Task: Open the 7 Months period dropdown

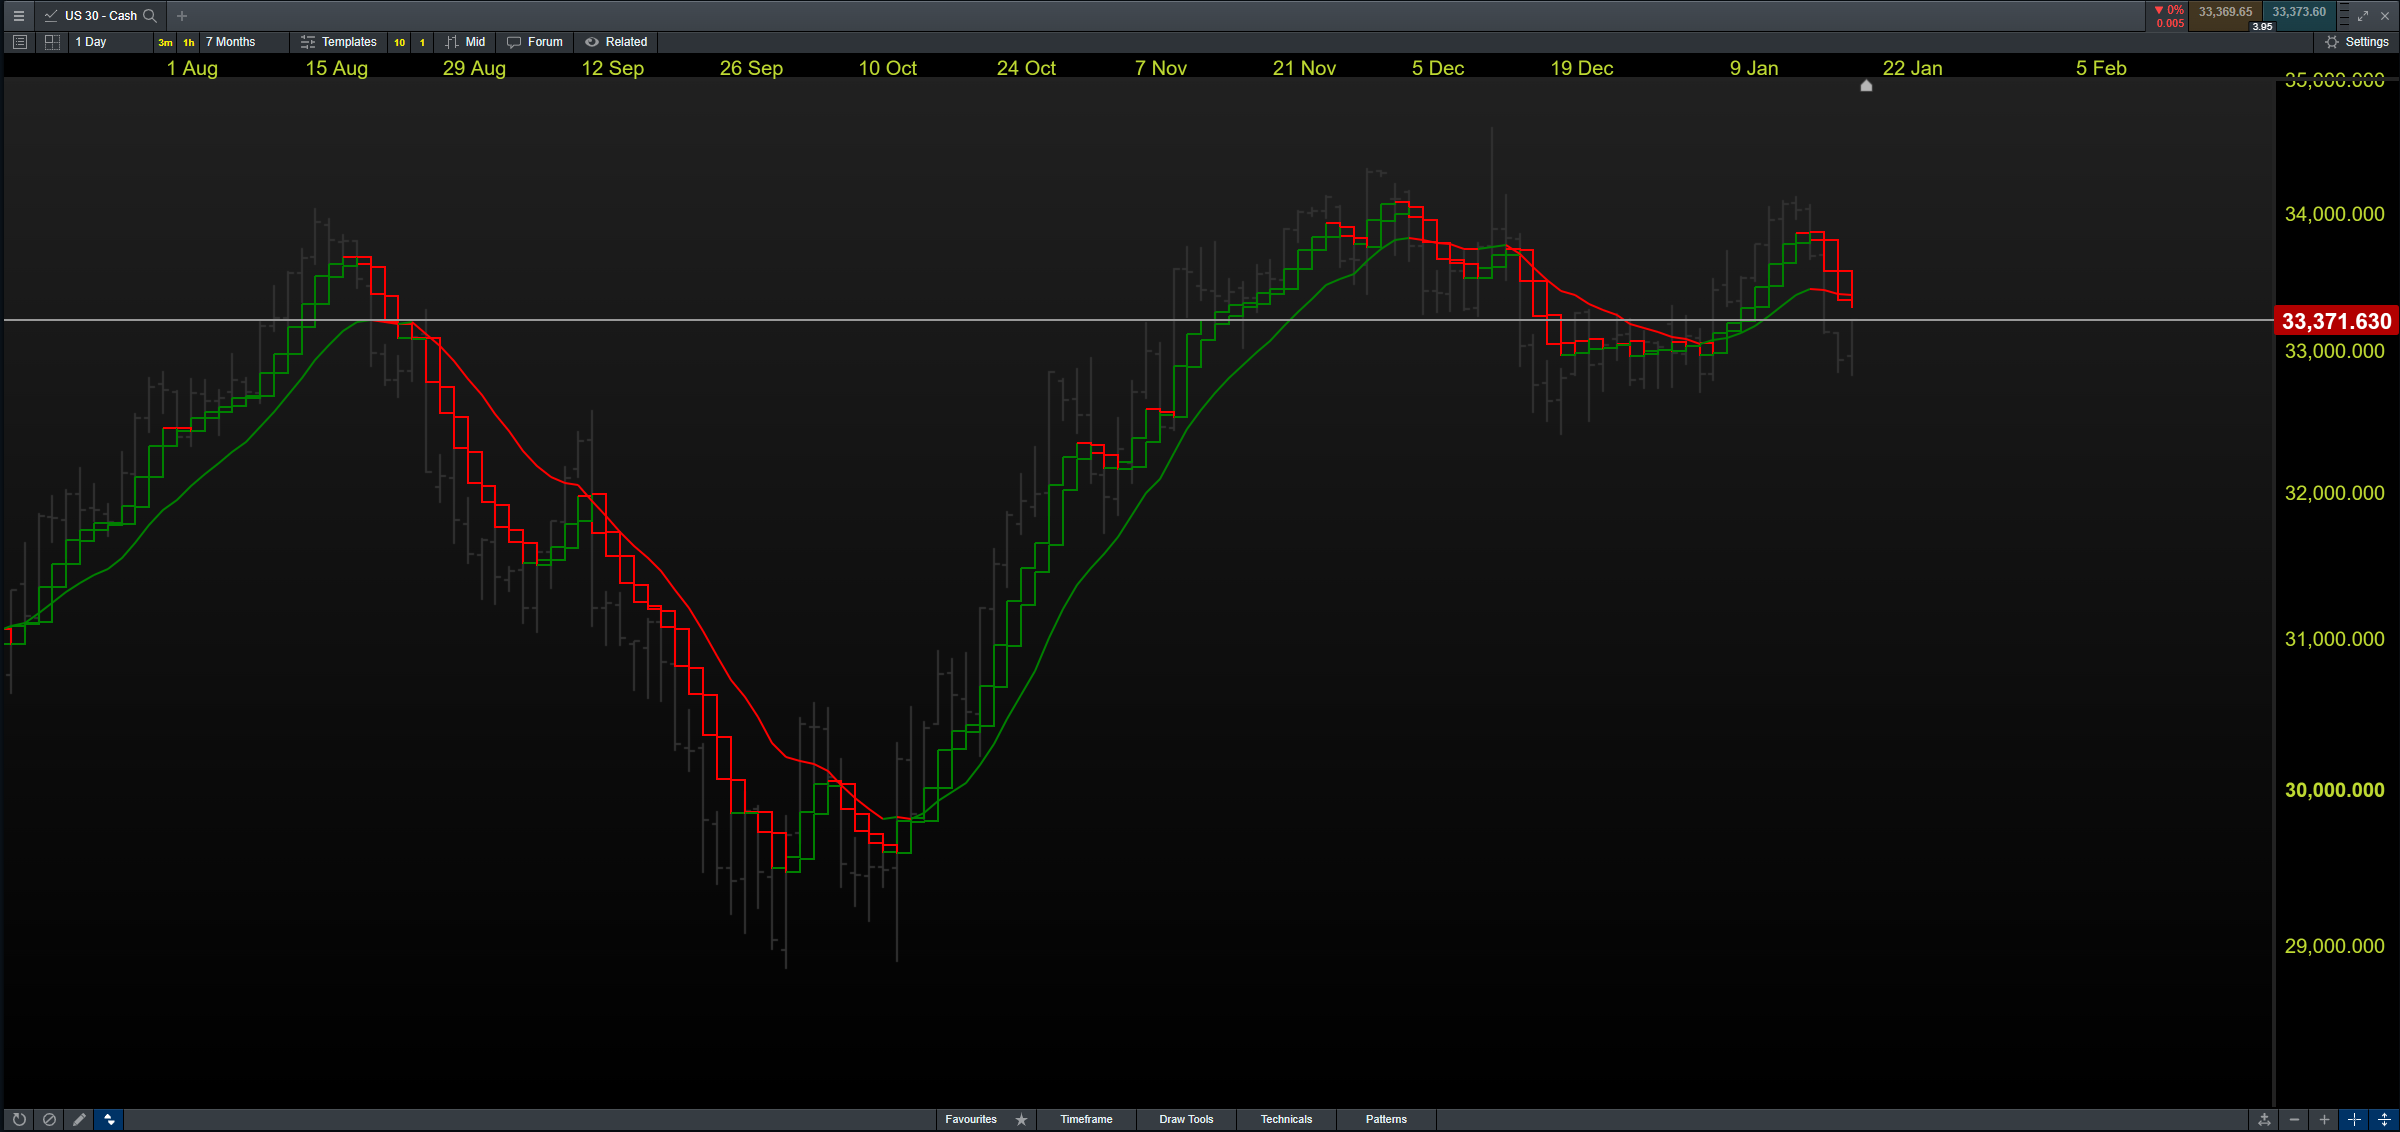Action: [238, 42]
